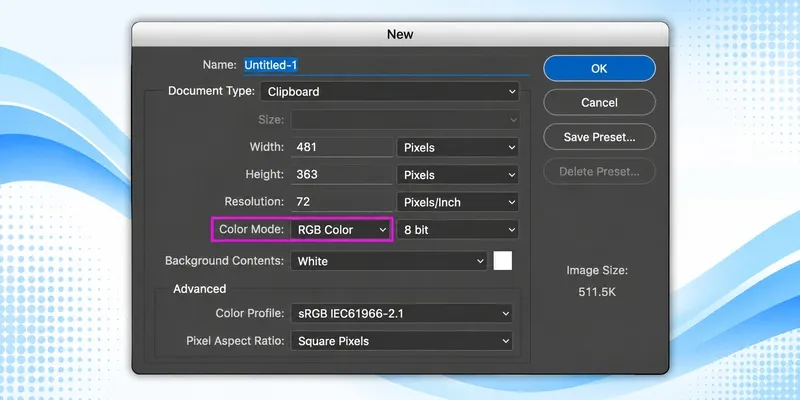Click the New dialog title
The width and height of the screenshot is (800, 400).
(x=400, y=34)
